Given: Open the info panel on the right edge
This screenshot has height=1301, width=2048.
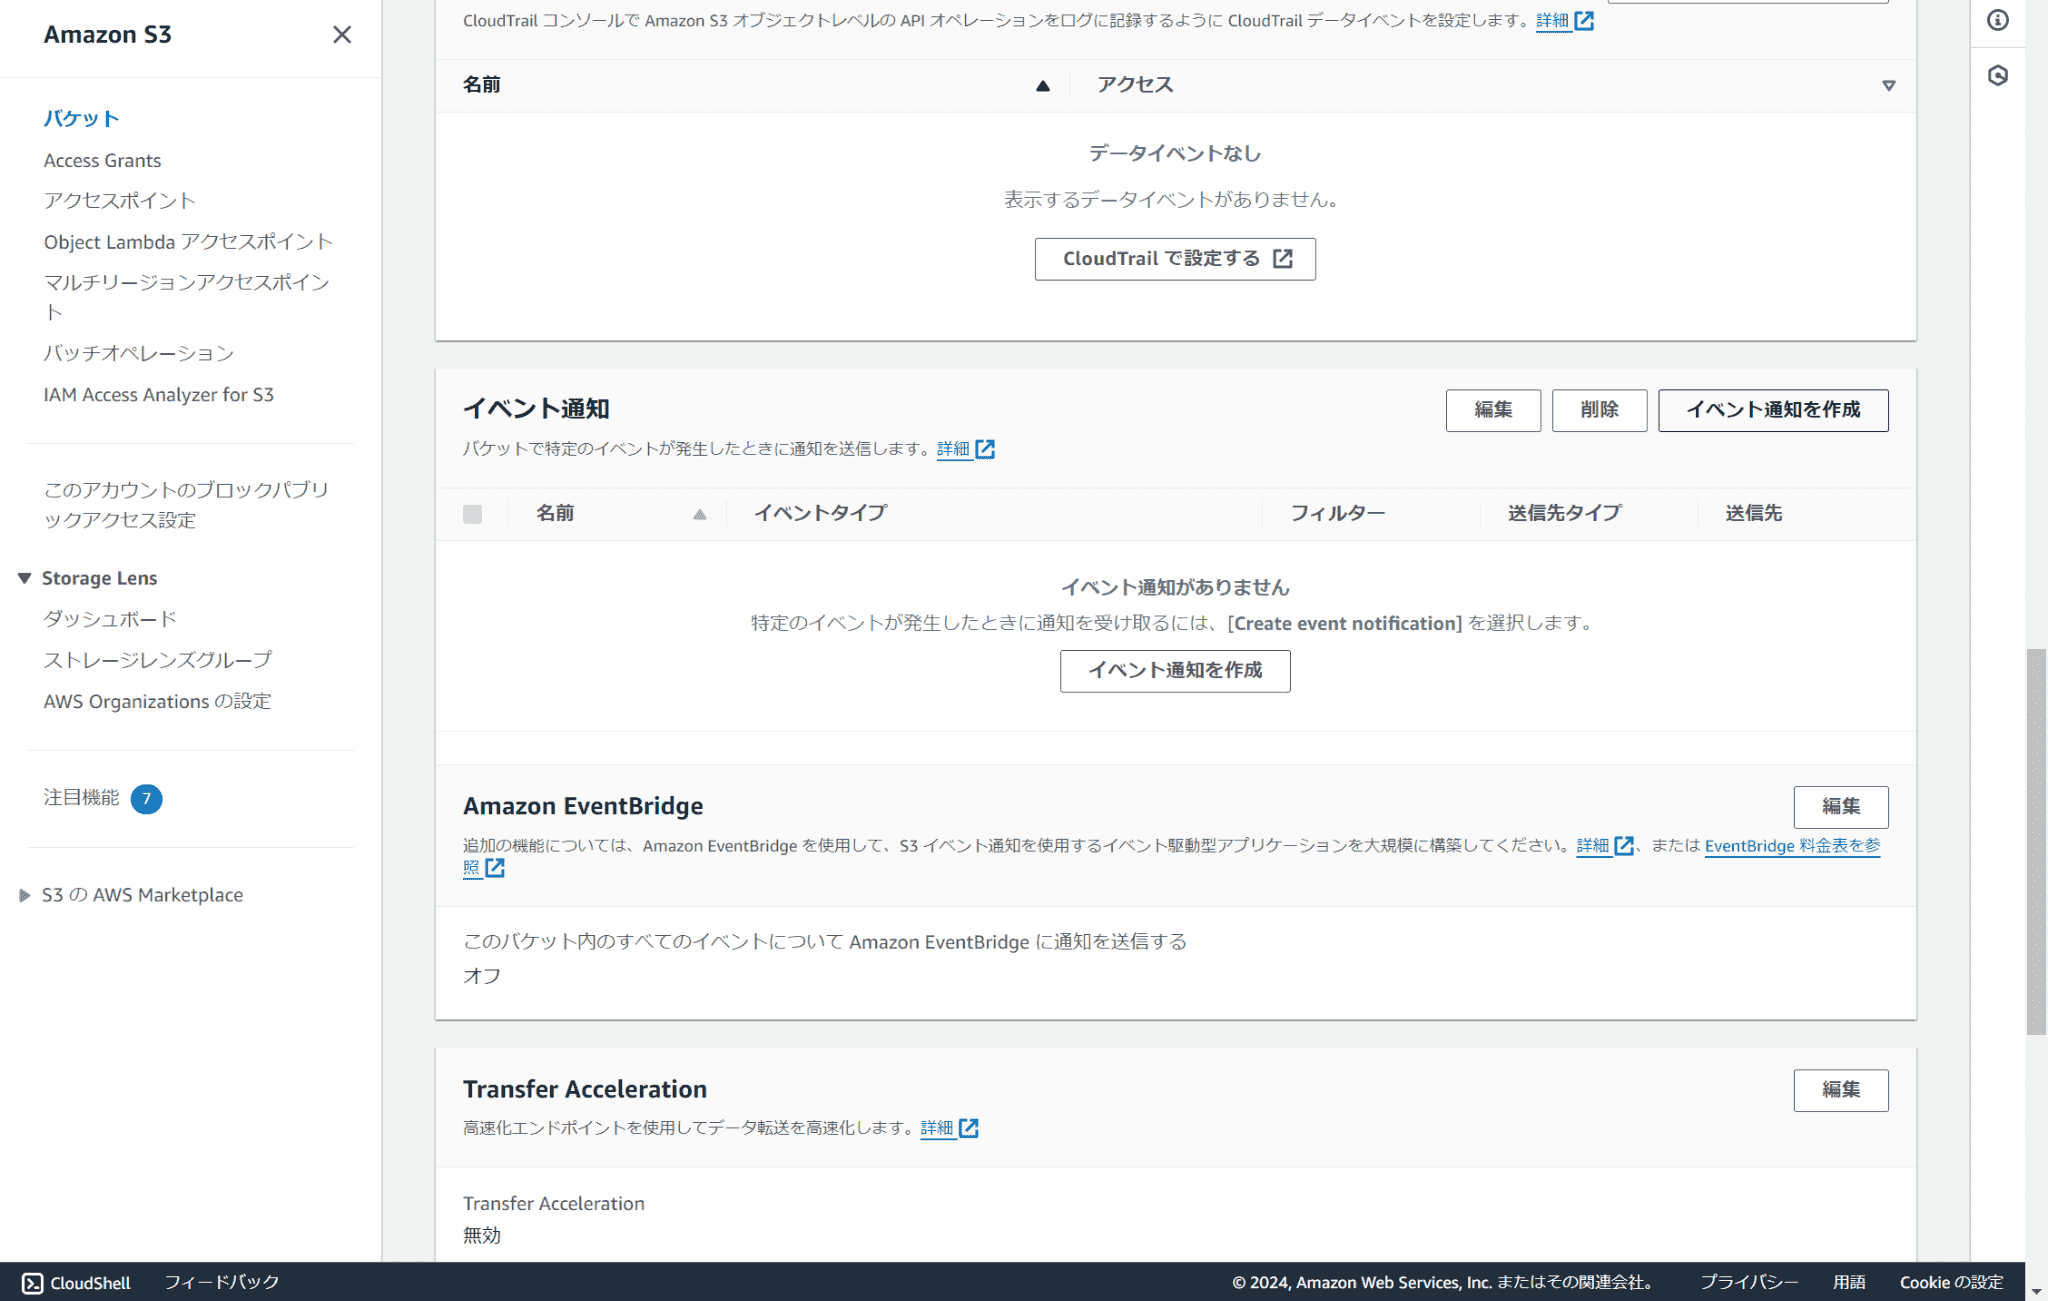Looking at the screenshot, I should pyautogui.click(x=1997, y=19).
